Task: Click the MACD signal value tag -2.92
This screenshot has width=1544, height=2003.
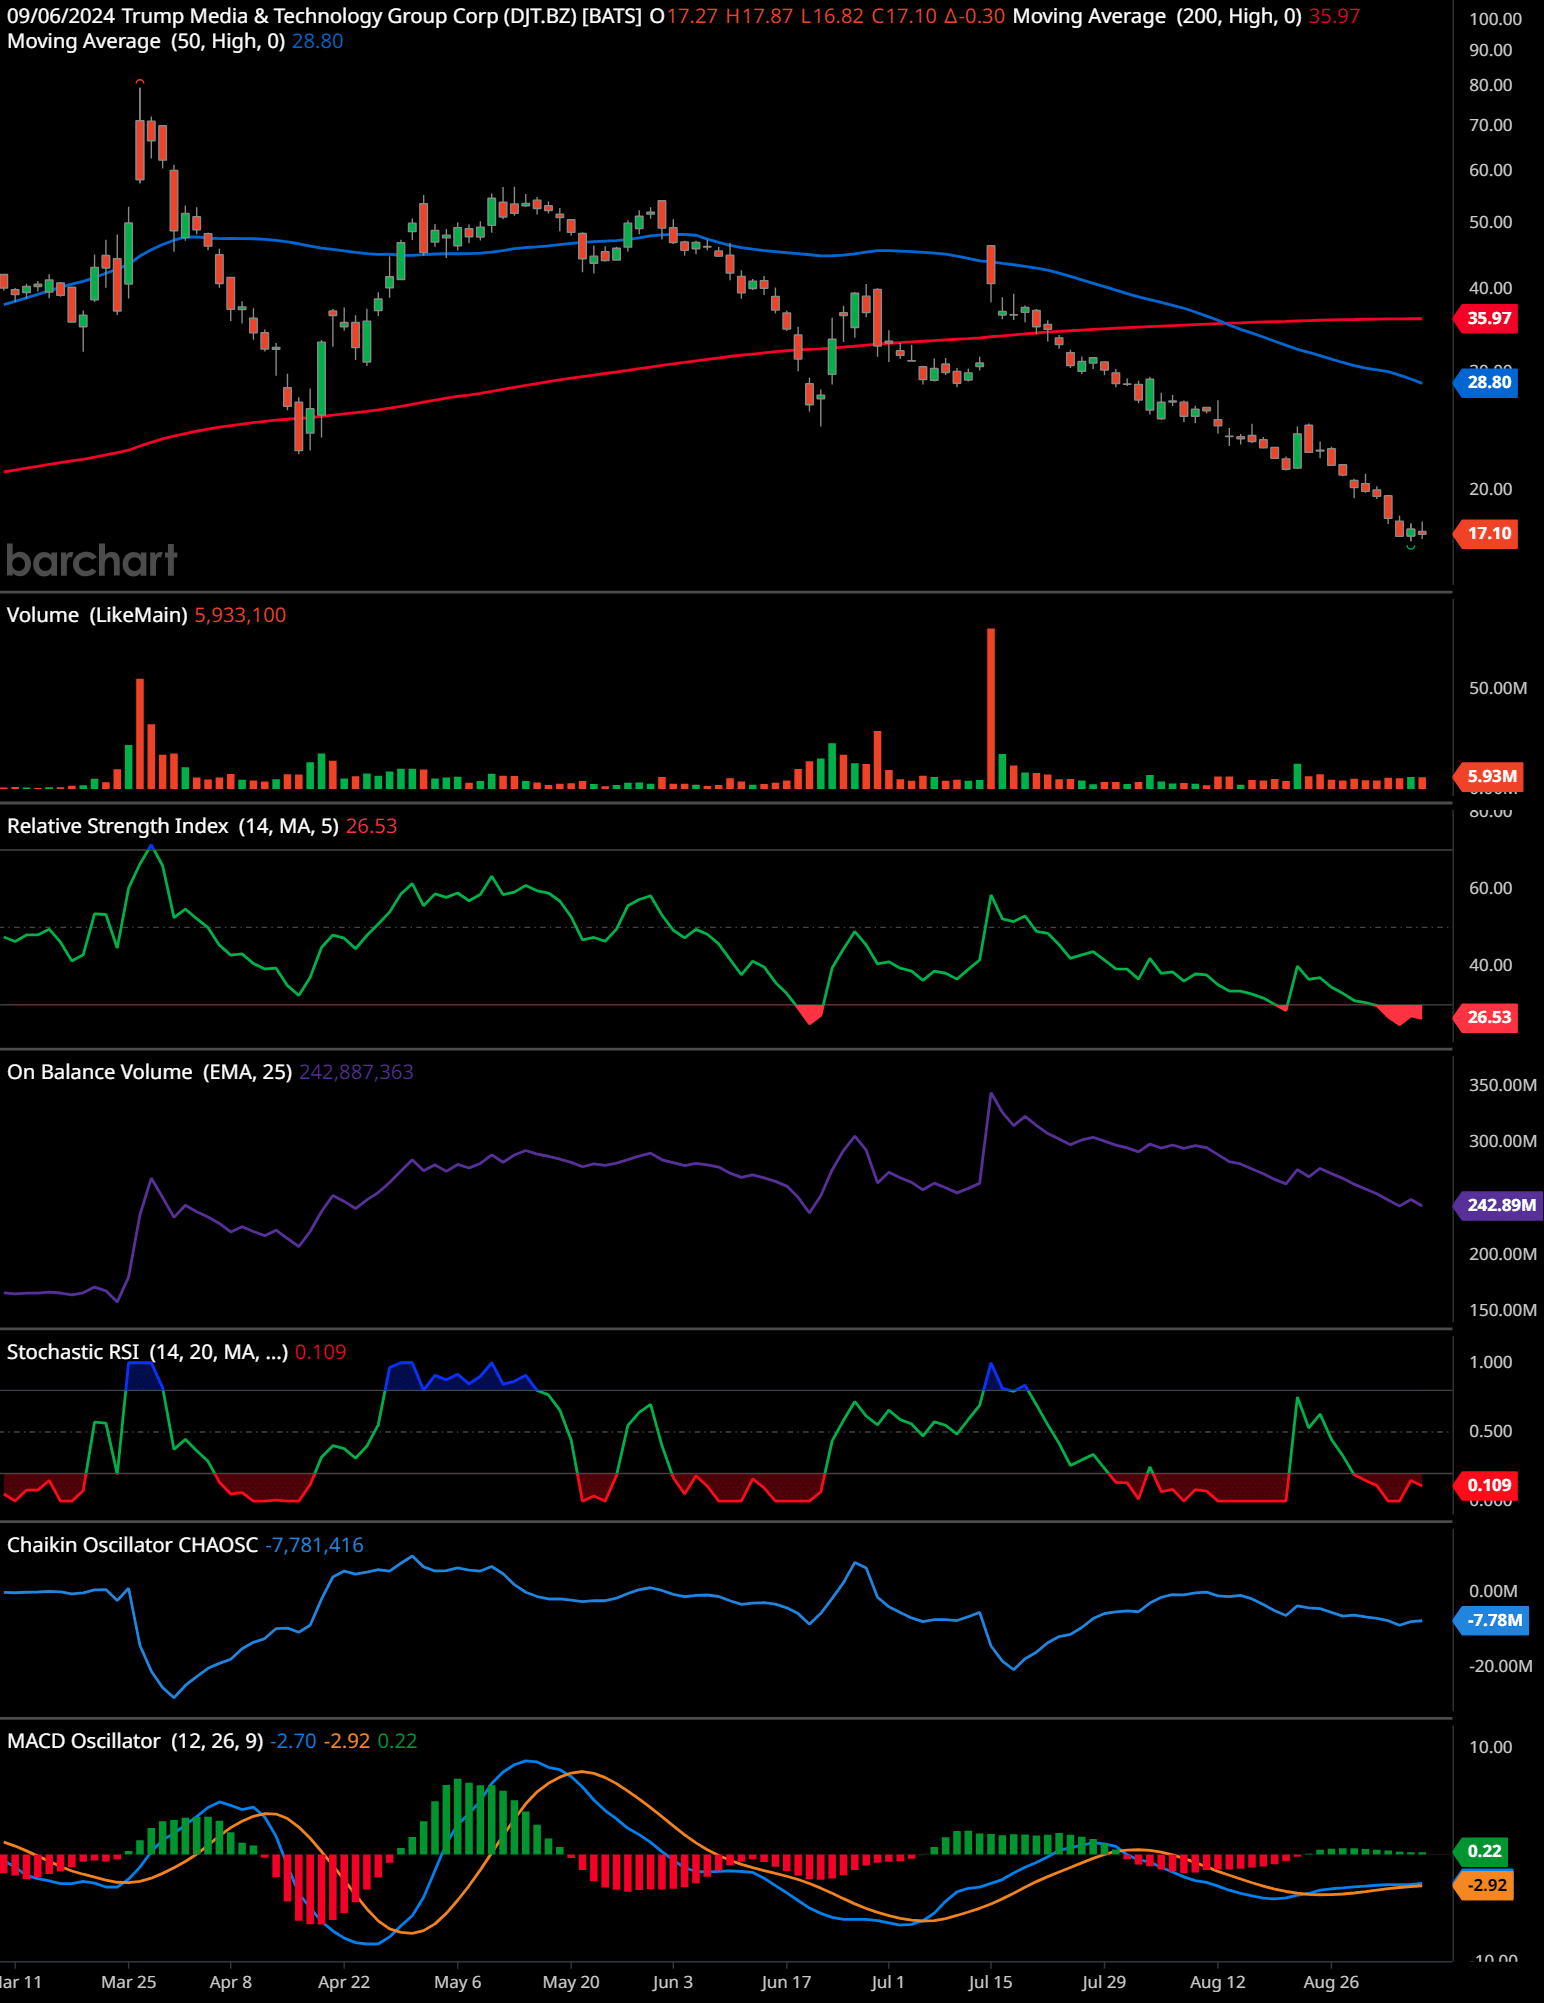Action: coord(1484,1885)
